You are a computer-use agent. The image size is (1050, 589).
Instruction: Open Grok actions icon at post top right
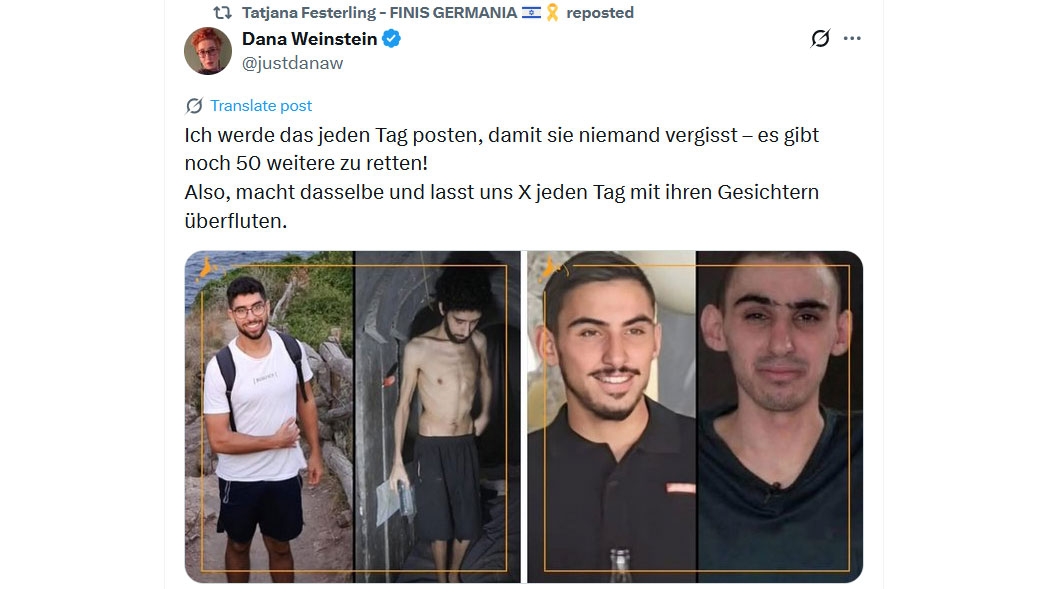820,39
